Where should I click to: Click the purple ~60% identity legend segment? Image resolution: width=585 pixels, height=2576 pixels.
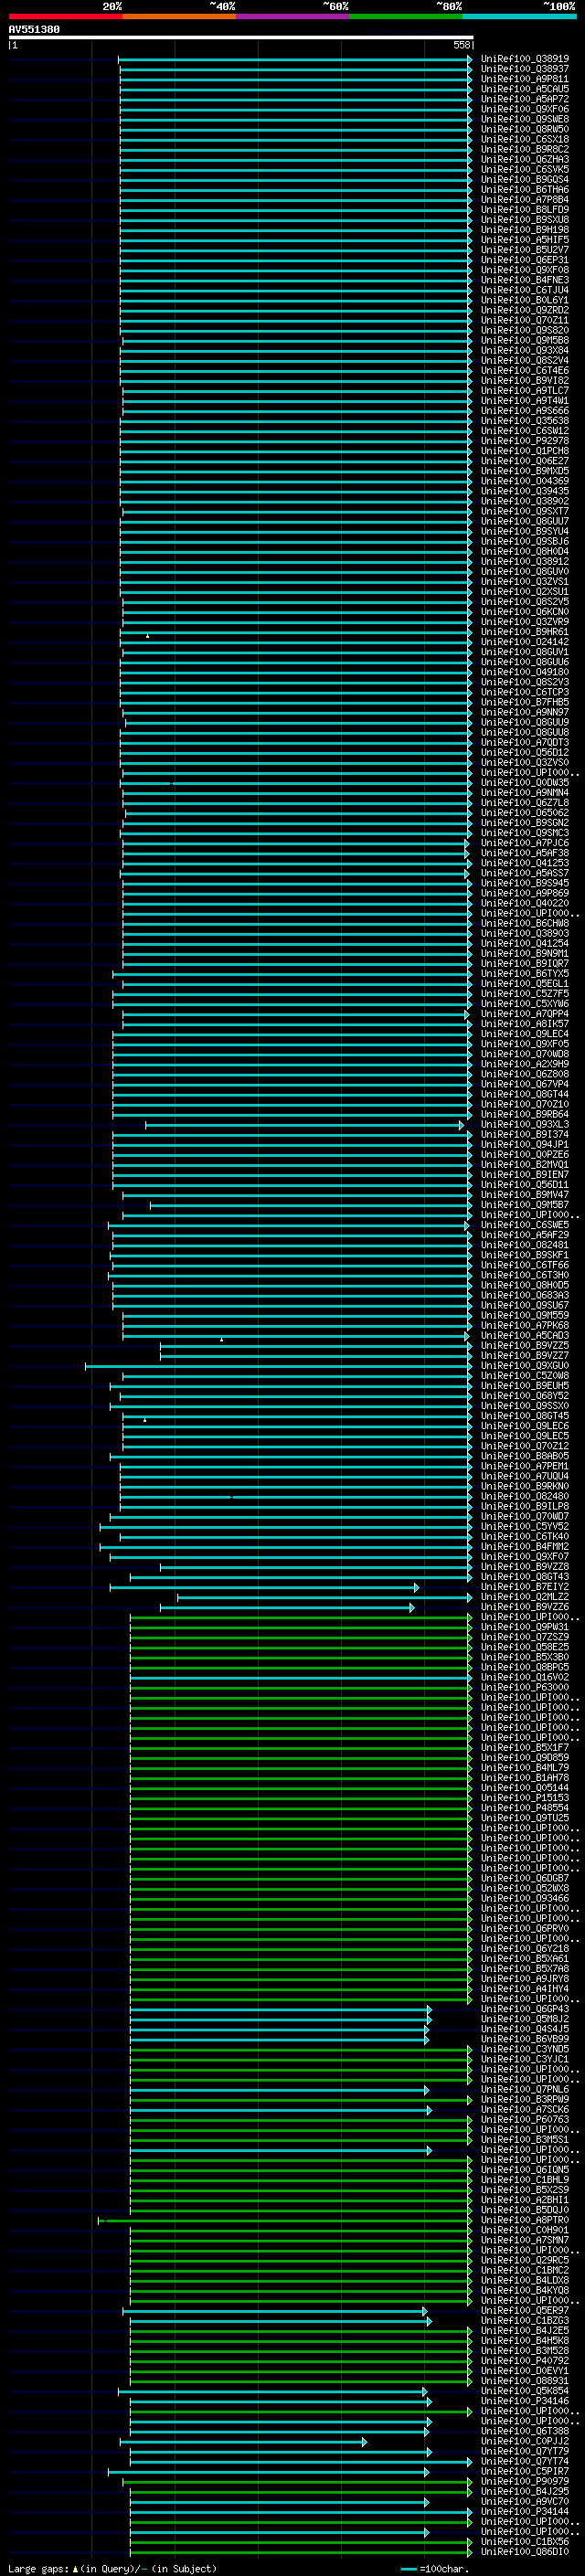(x=293, y=16)
